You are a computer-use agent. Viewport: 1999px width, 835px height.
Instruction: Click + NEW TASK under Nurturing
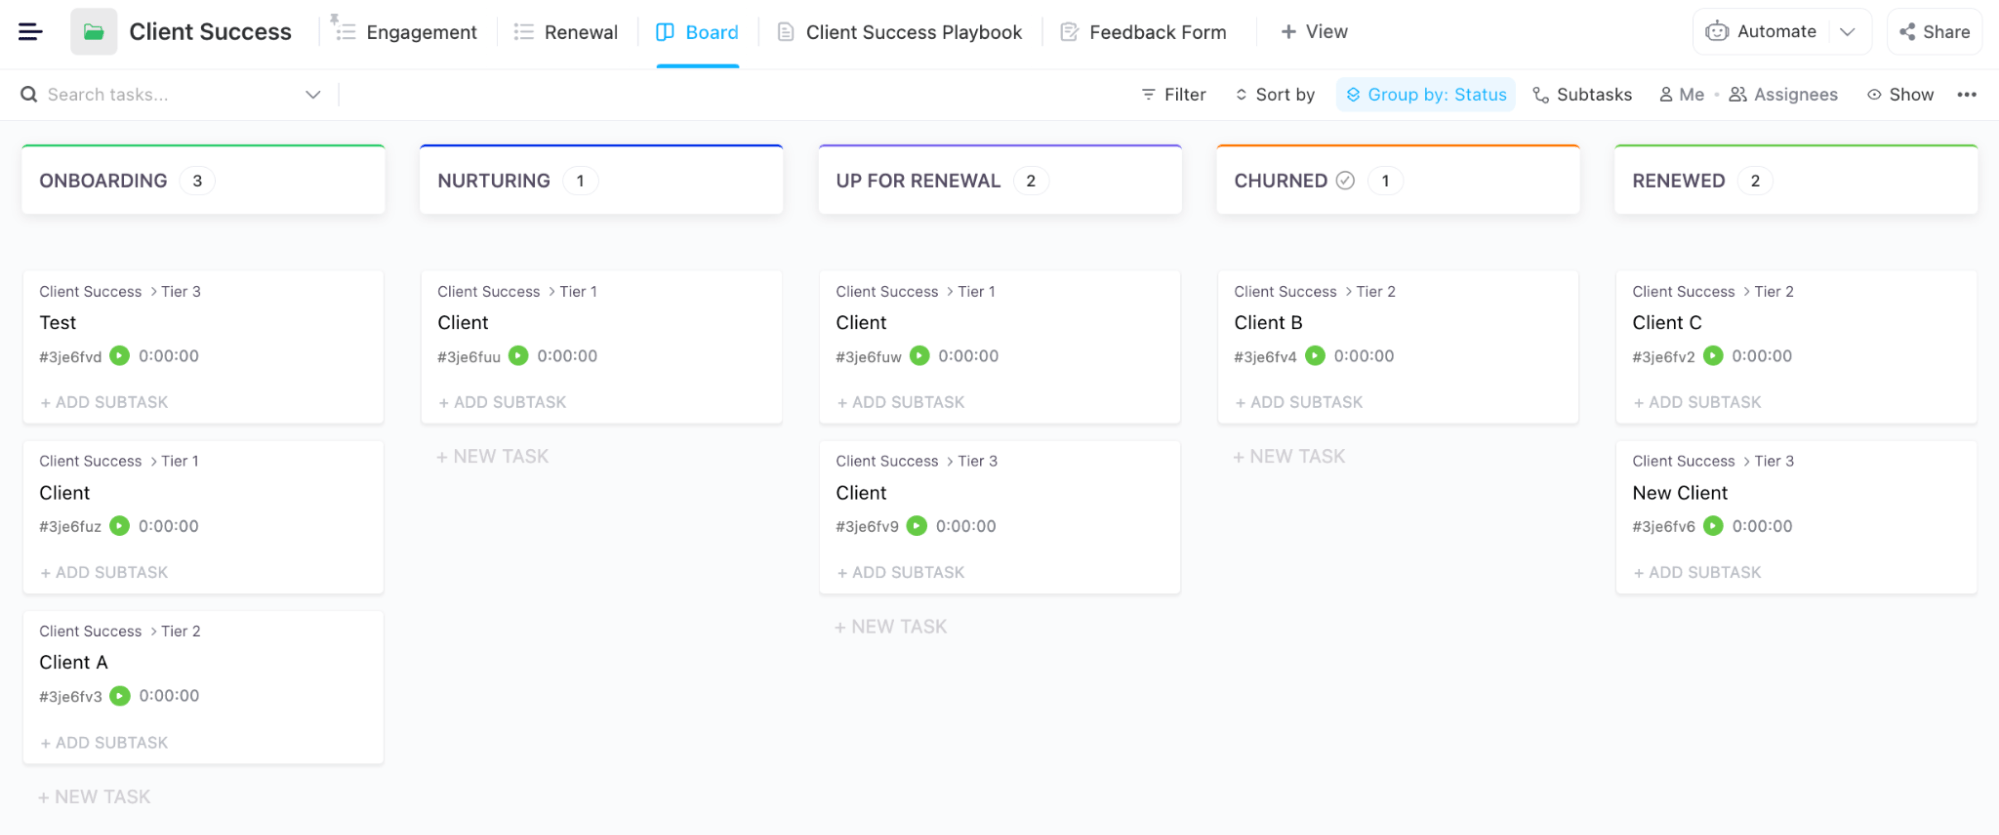493,457
